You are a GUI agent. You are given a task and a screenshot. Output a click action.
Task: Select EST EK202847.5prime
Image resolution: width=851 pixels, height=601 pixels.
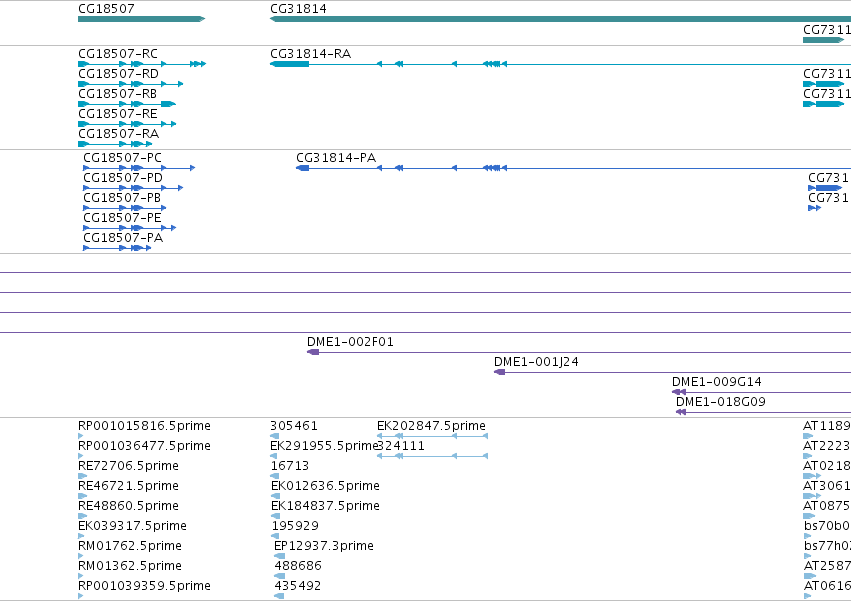431,426
